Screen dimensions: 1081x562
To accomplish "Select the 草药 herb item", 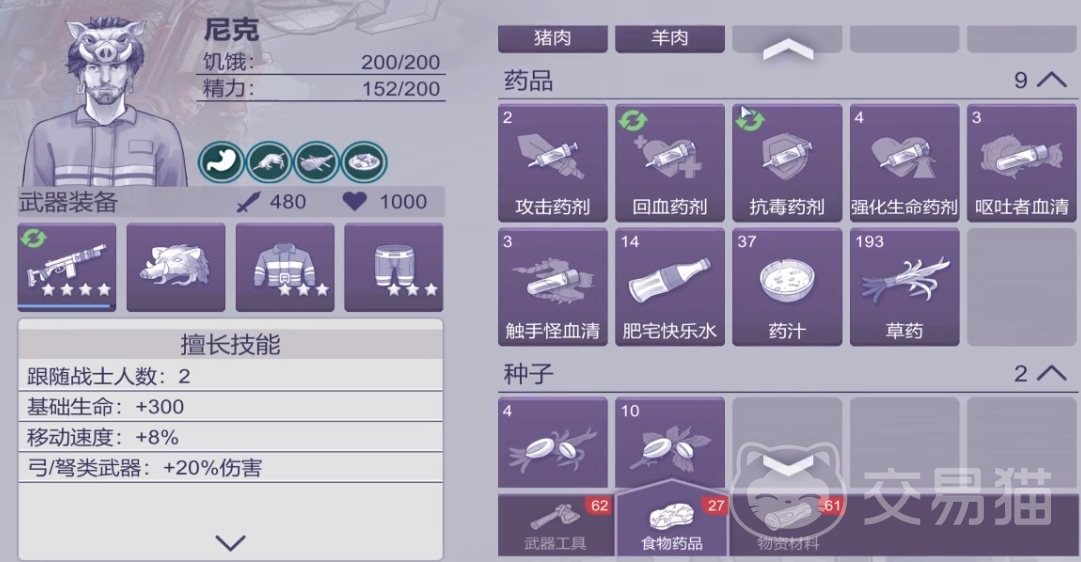I will pos(904,287).
